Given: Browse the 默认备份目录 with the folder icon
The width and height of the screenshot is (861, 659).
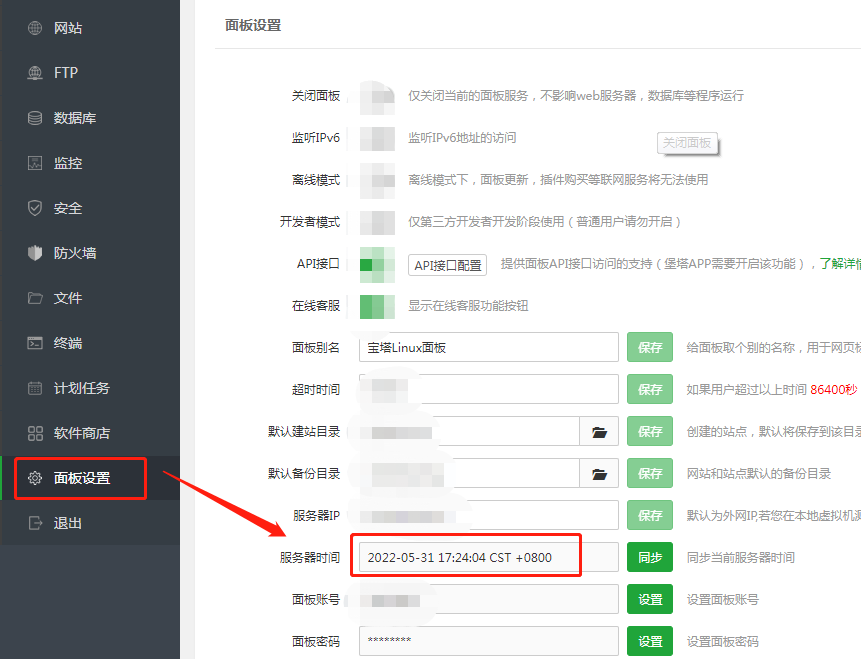Looking at the screenshot, I should (x=598, y=472).
